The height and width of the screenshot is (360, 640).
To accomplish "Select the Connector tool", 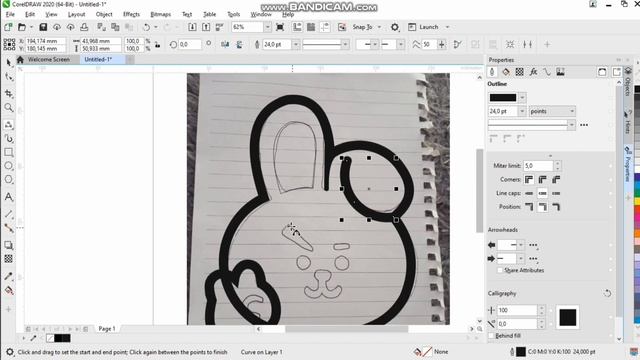I will point(9,228).
